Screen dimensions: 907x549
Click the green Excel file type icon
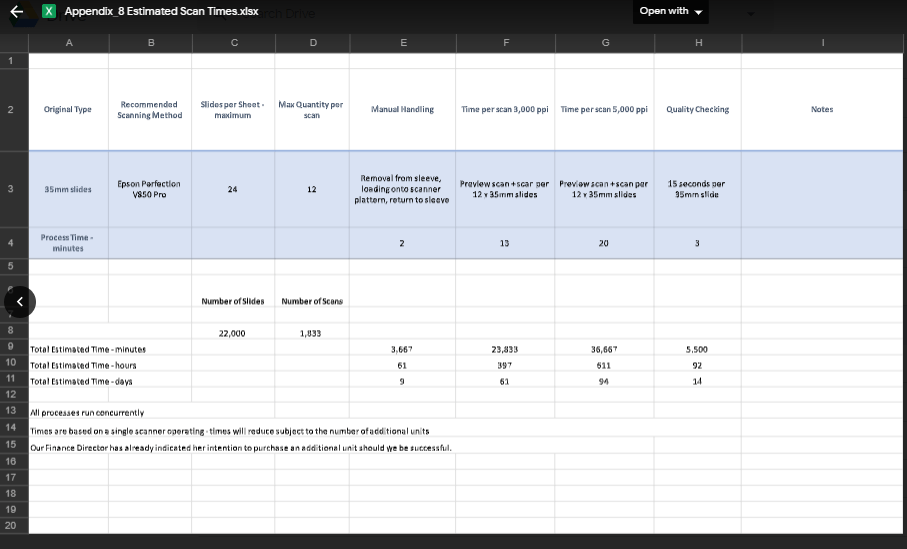point(49,12)
